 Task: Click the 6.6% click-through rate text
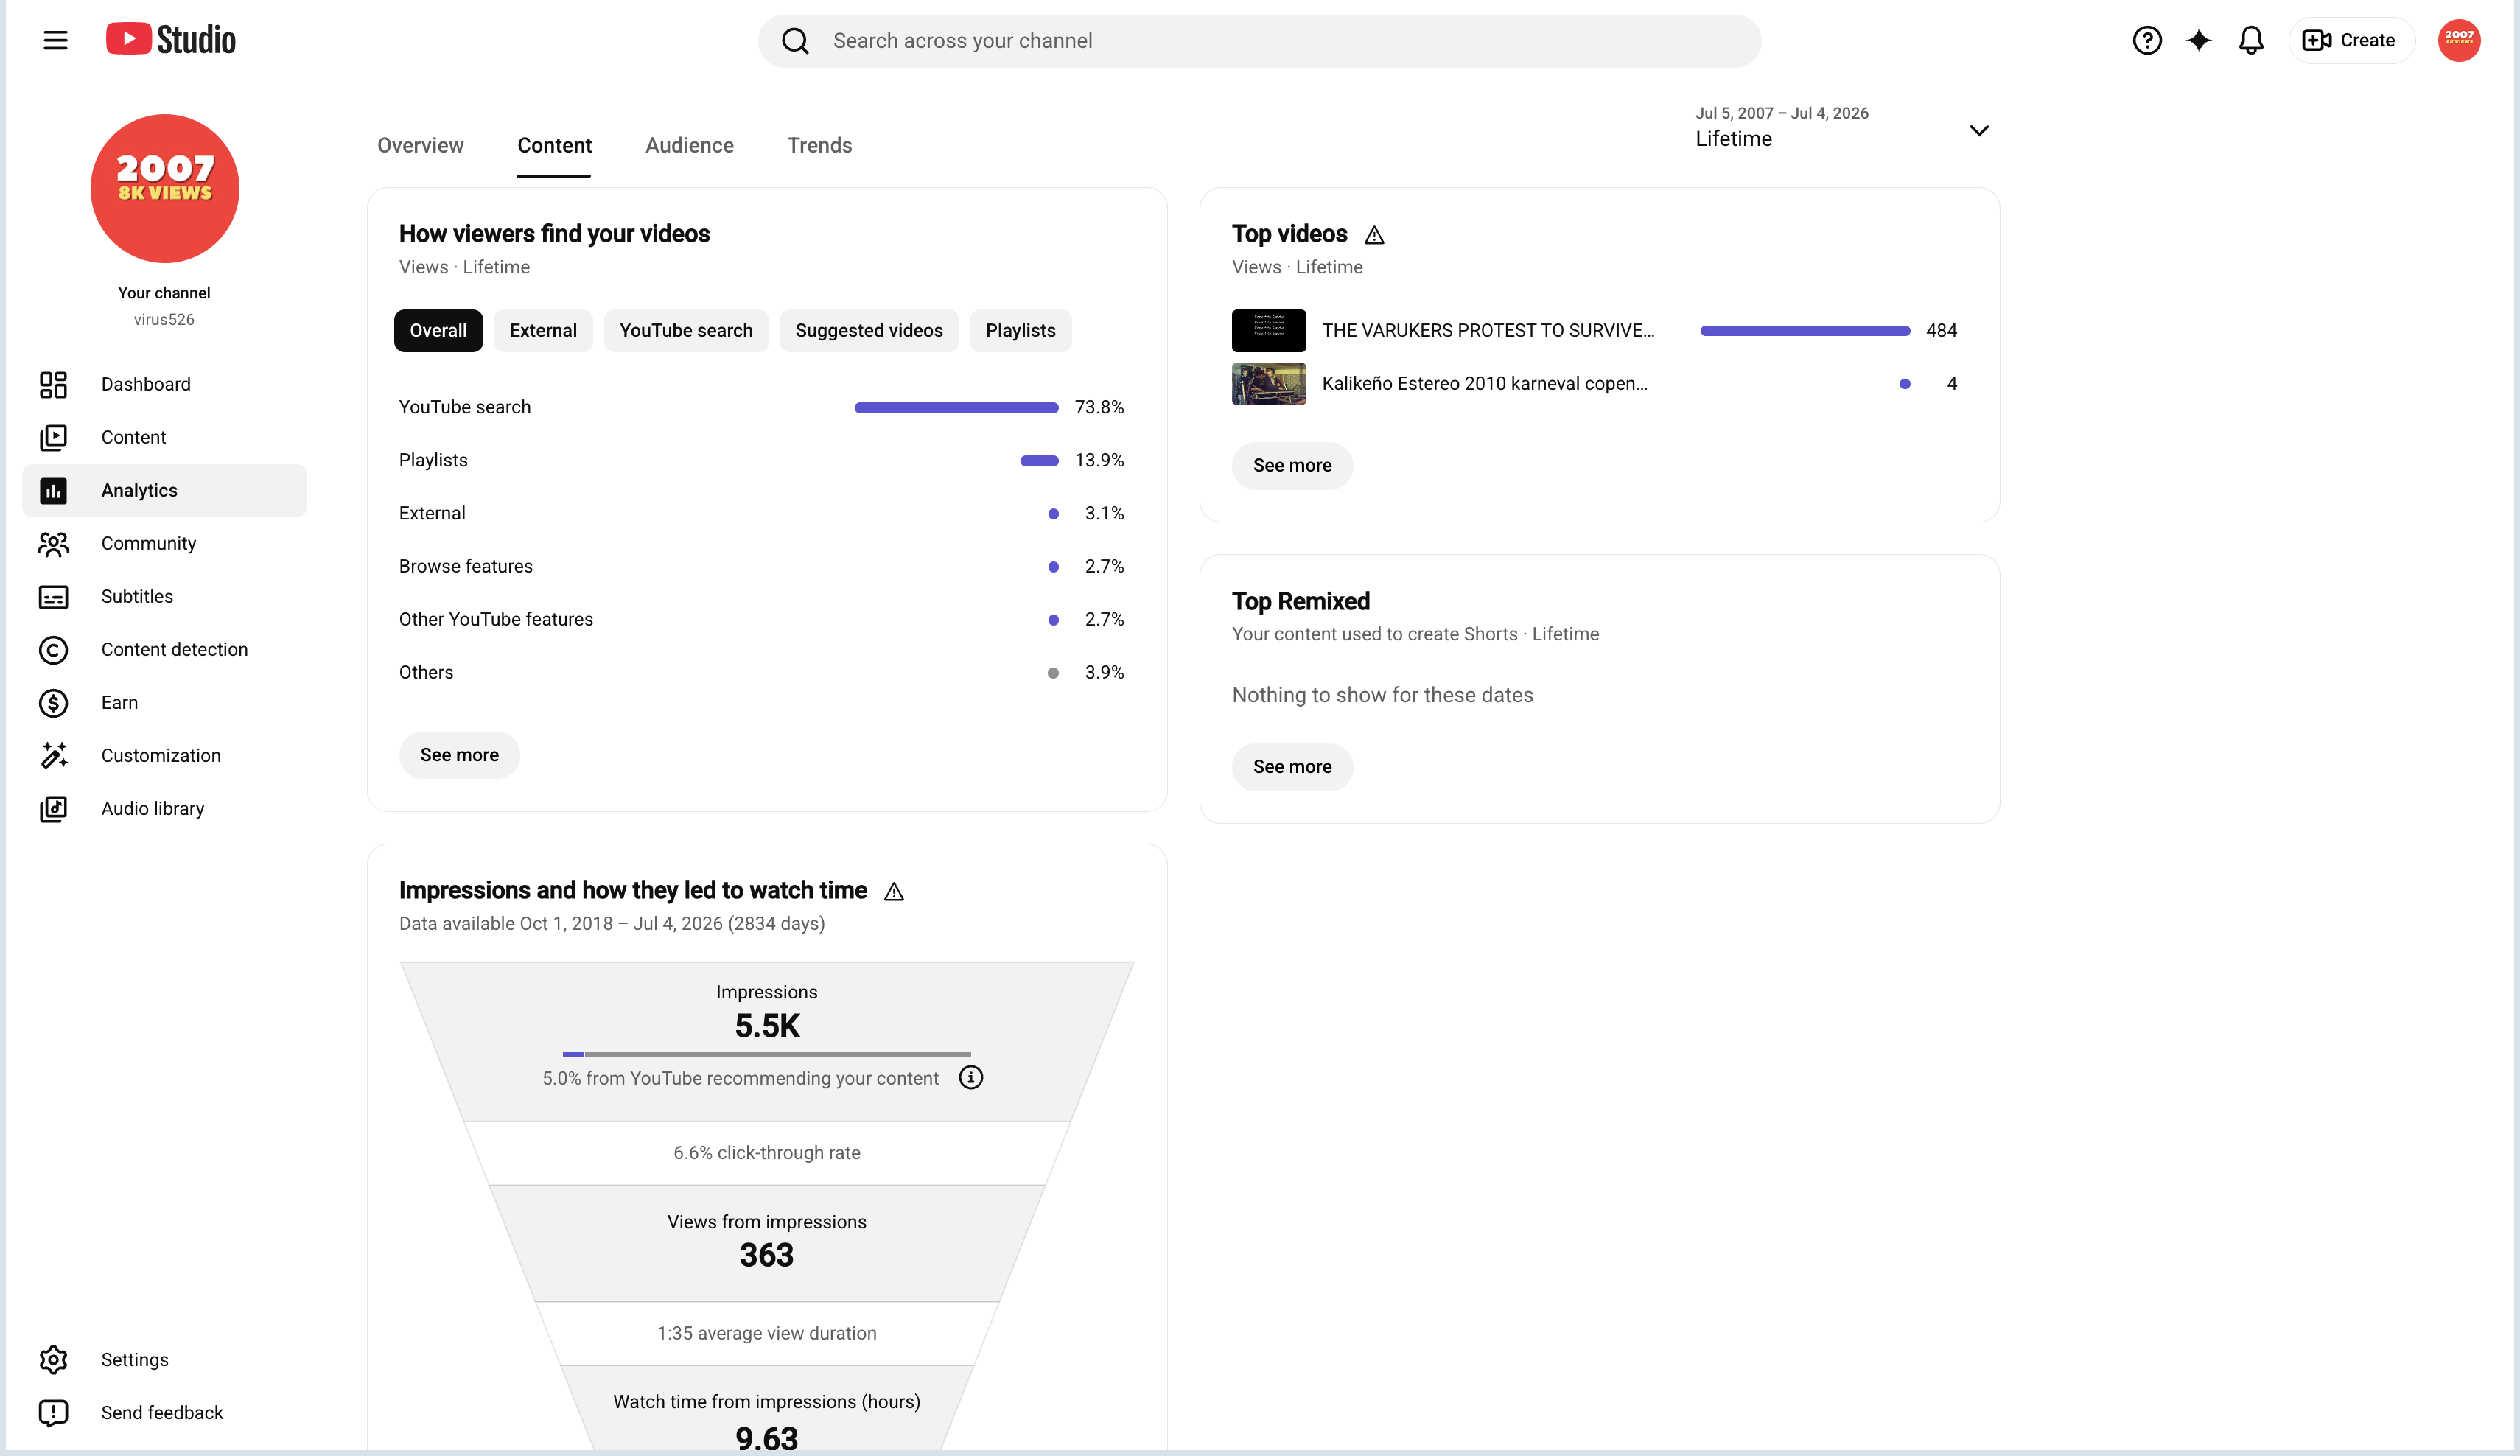[767, 1152]
